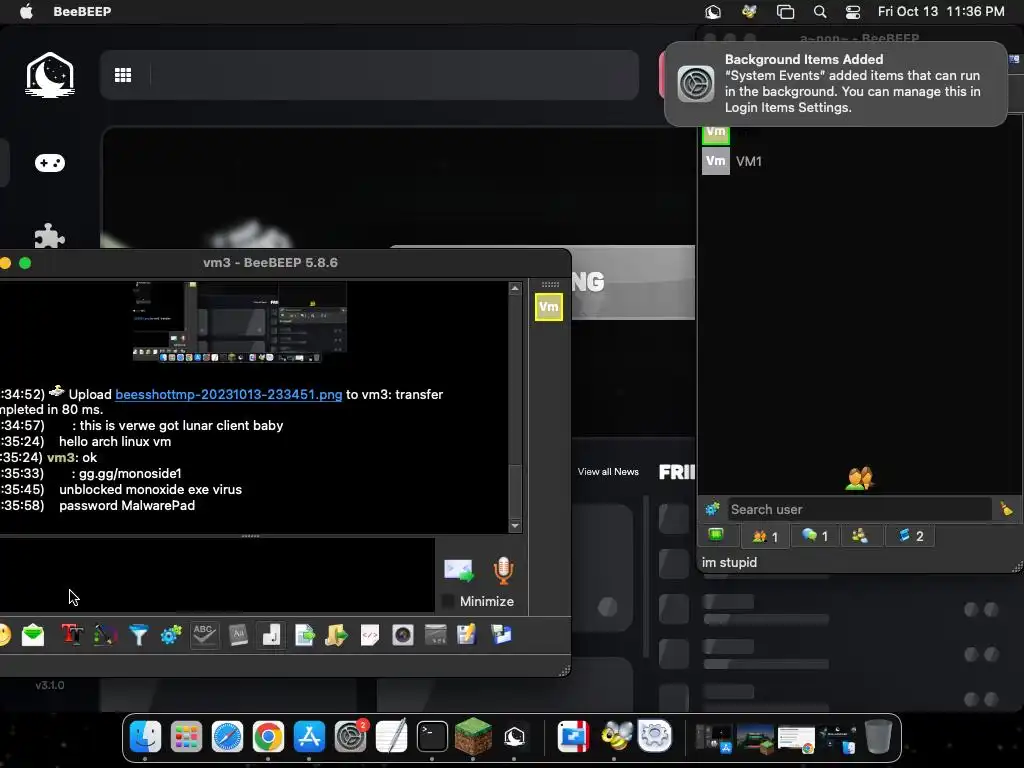Switch to the green screen tab

[716, 536]
